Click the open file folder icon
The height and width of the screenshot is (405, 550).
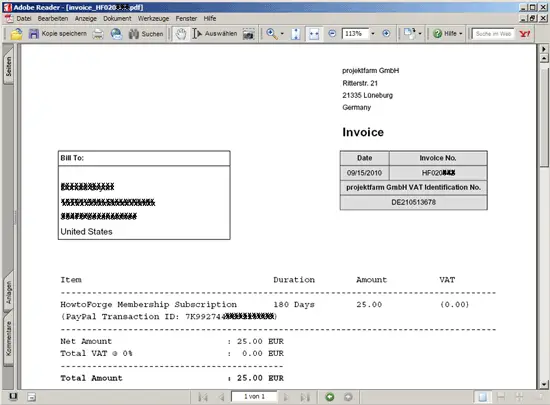click(x=16, y=34)
